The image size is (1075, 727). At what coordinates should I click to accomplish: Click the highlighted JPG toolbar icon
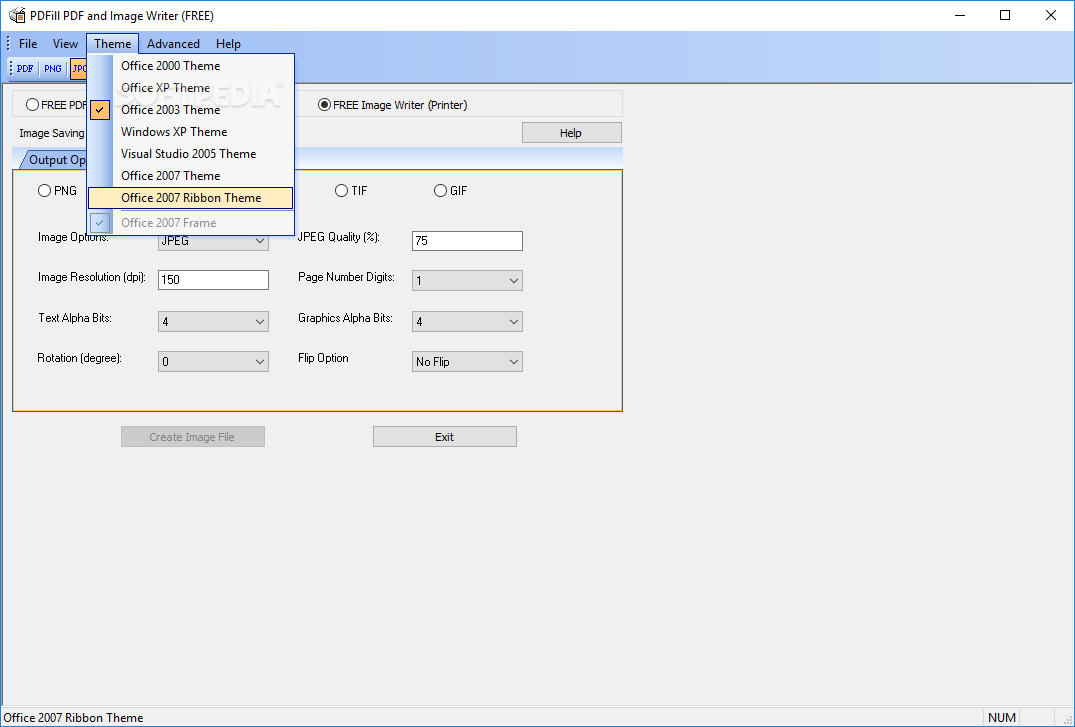[79, 69]
